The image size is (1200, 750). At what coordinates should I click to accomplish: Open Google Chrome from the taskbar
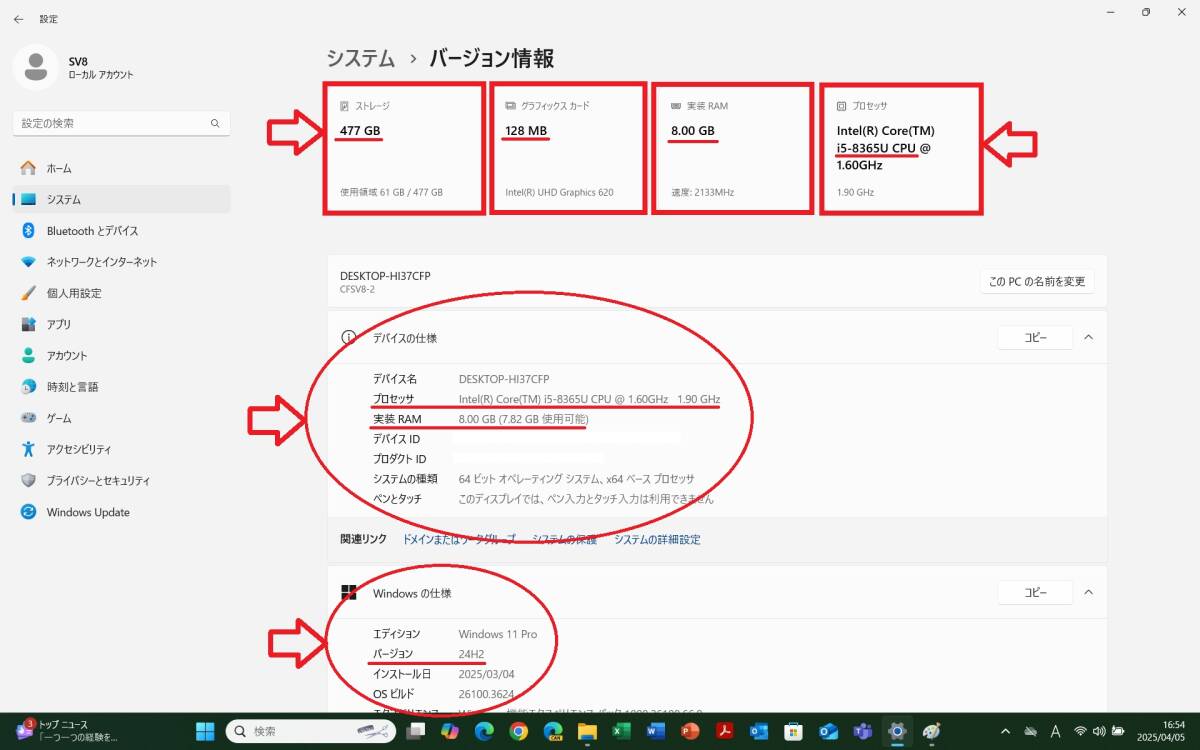click(518, 731)
